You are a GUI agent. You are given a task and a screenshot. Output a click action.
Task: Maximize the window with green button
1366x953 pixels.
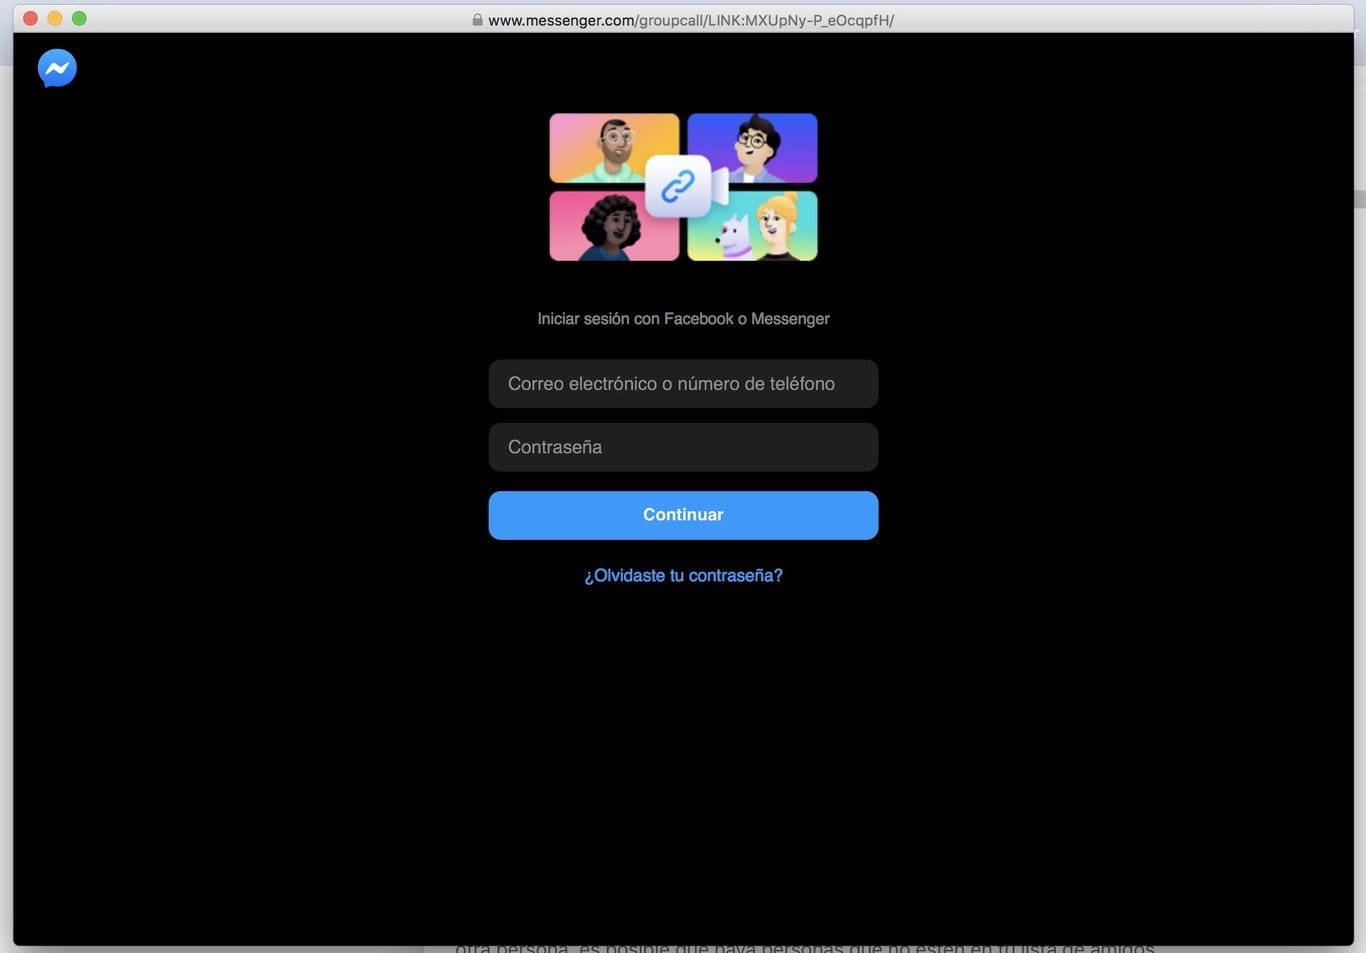click(x=79, y=18)
